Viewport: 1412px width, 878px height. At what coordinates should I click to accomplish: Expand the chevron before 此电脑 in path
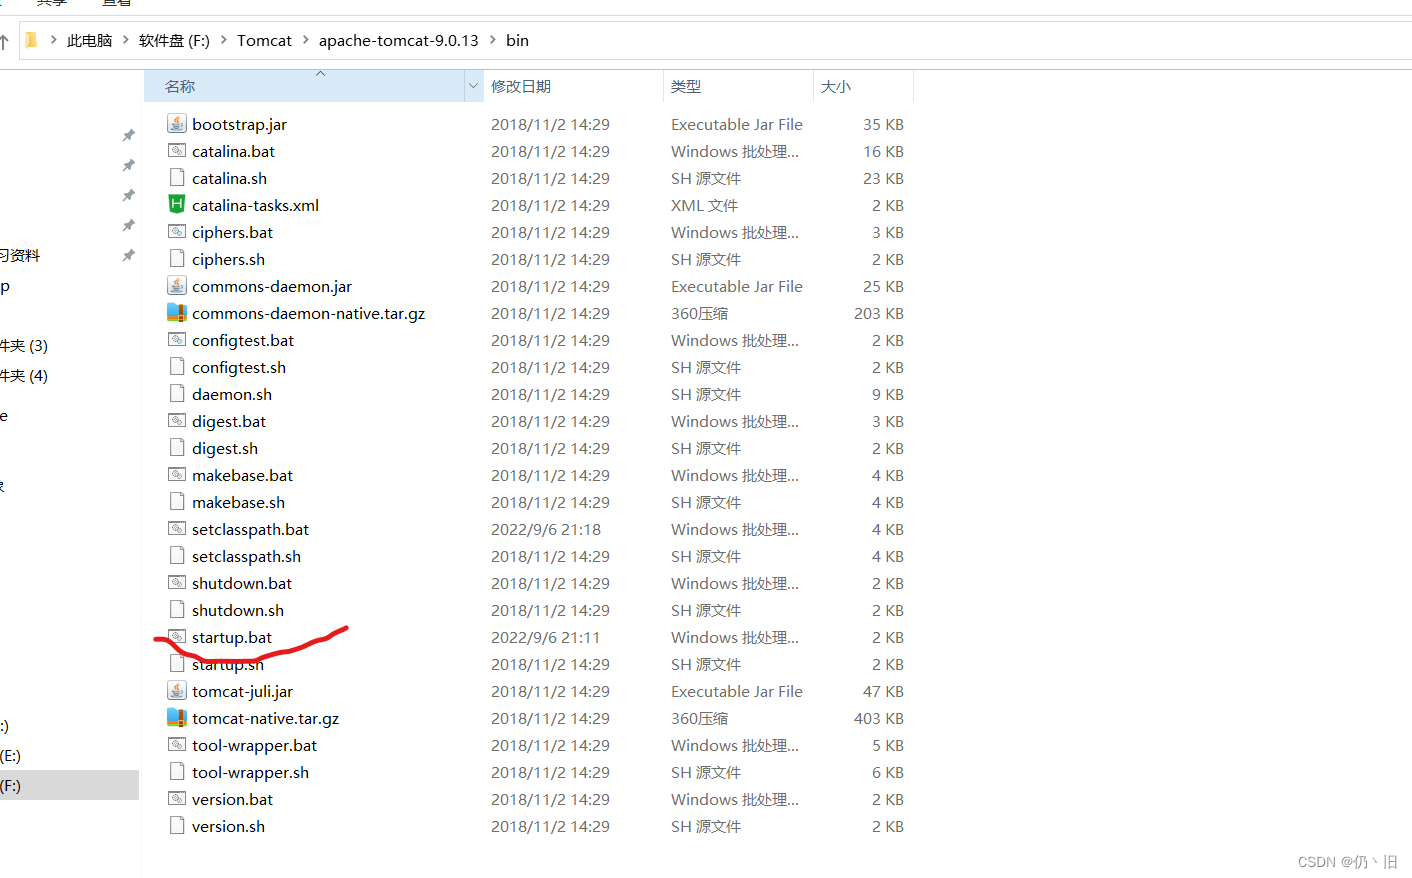(53, 40)
